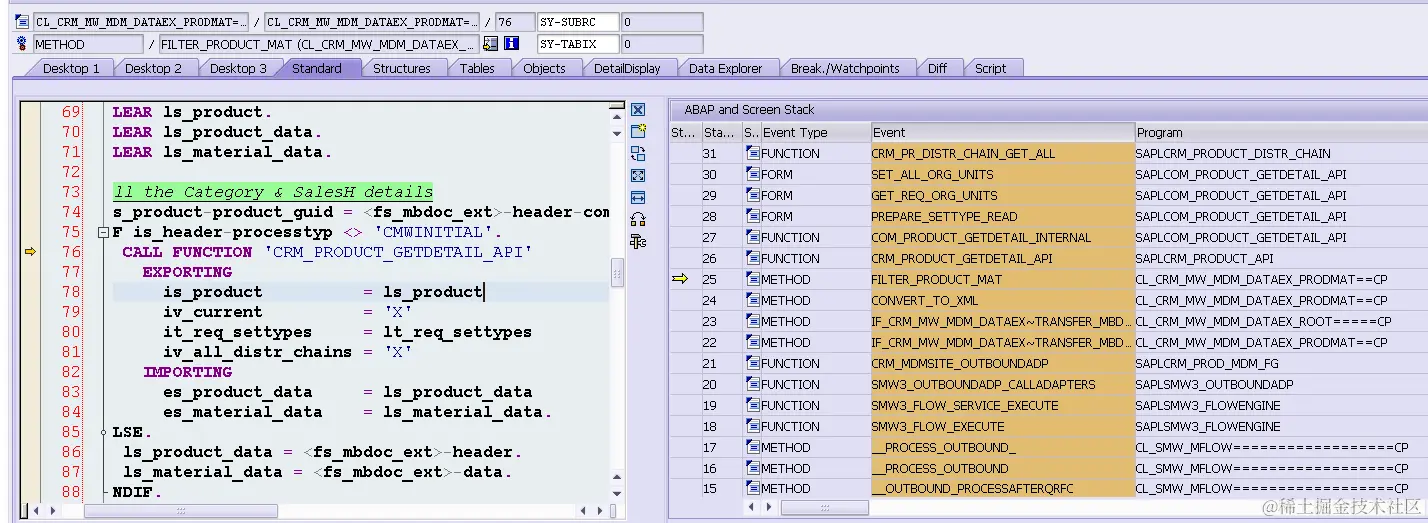Image resolution: width=1428 pixels, height=523 pixels.
Task: Click the navigate-to-source icon after FILTER_PRODUCT_MAT field
Action: point(490,44)
